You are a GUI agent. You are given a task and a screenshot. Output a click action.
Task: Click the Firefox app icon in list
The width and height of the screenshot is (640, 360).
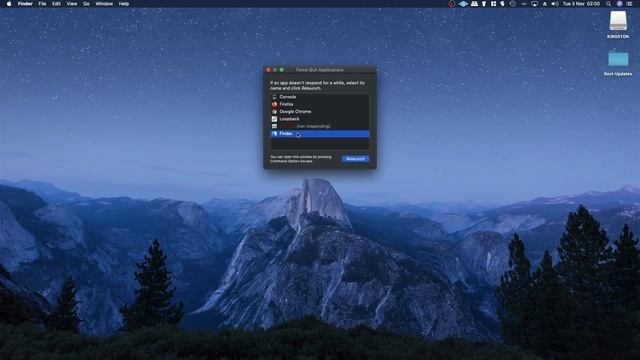(274, 104)
